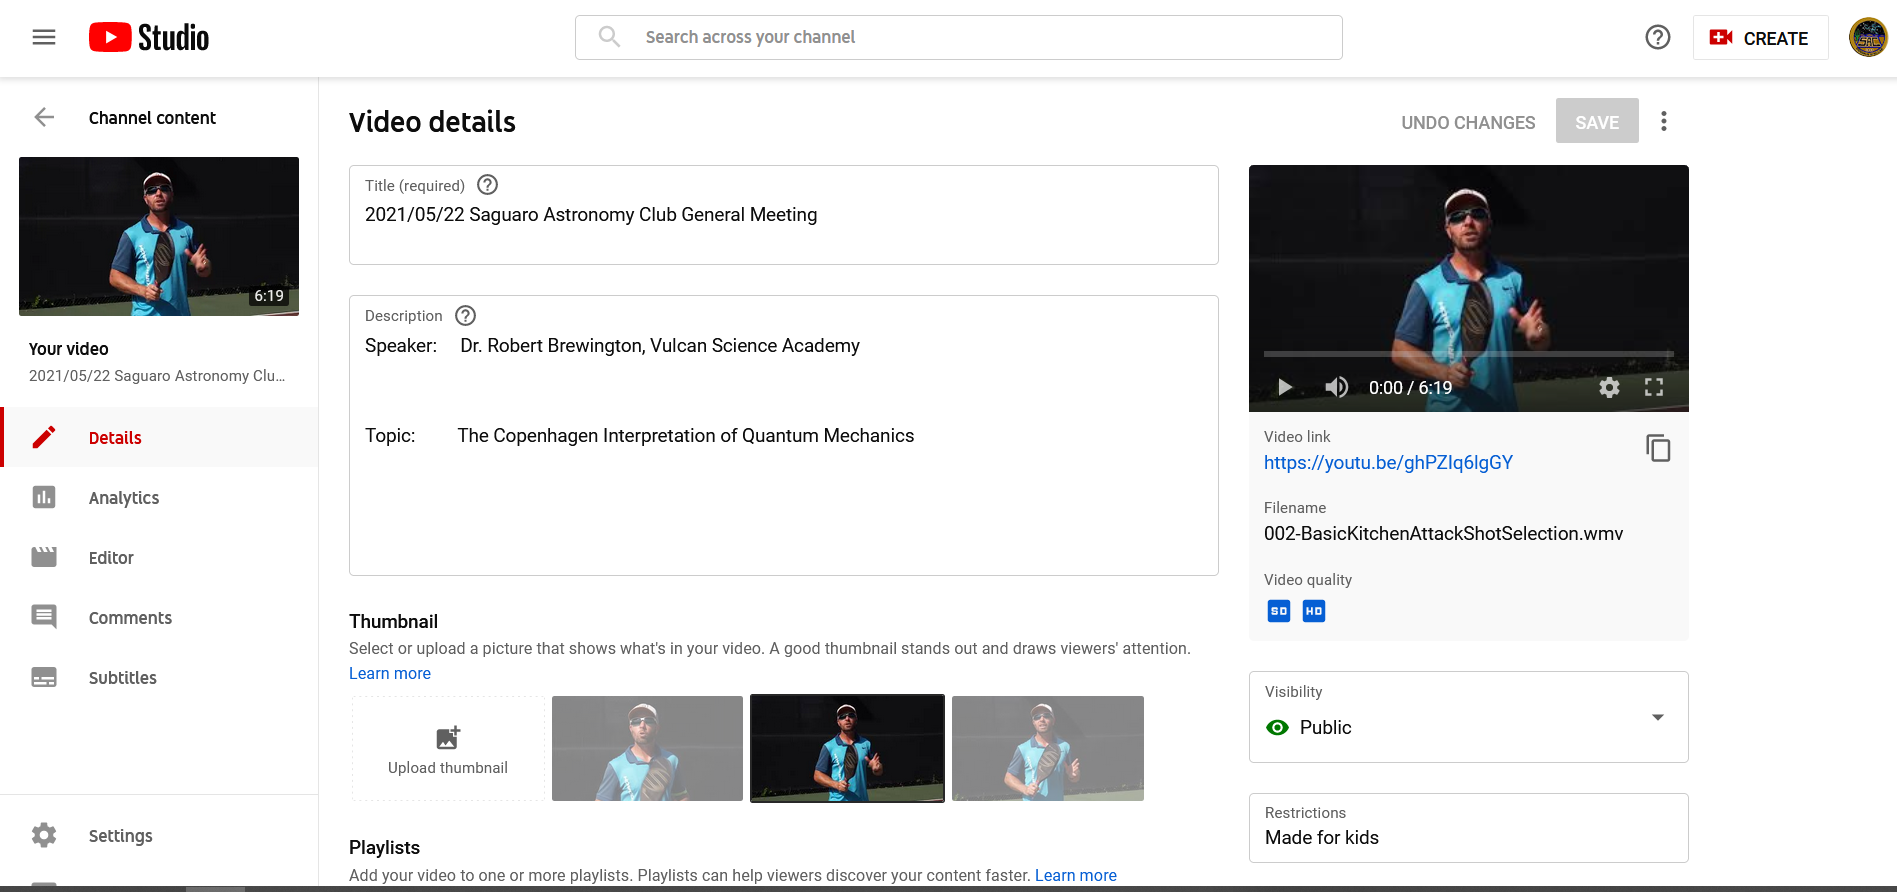
Task: Click Playlists Learn more link
Action: [x=1076, y=875]
